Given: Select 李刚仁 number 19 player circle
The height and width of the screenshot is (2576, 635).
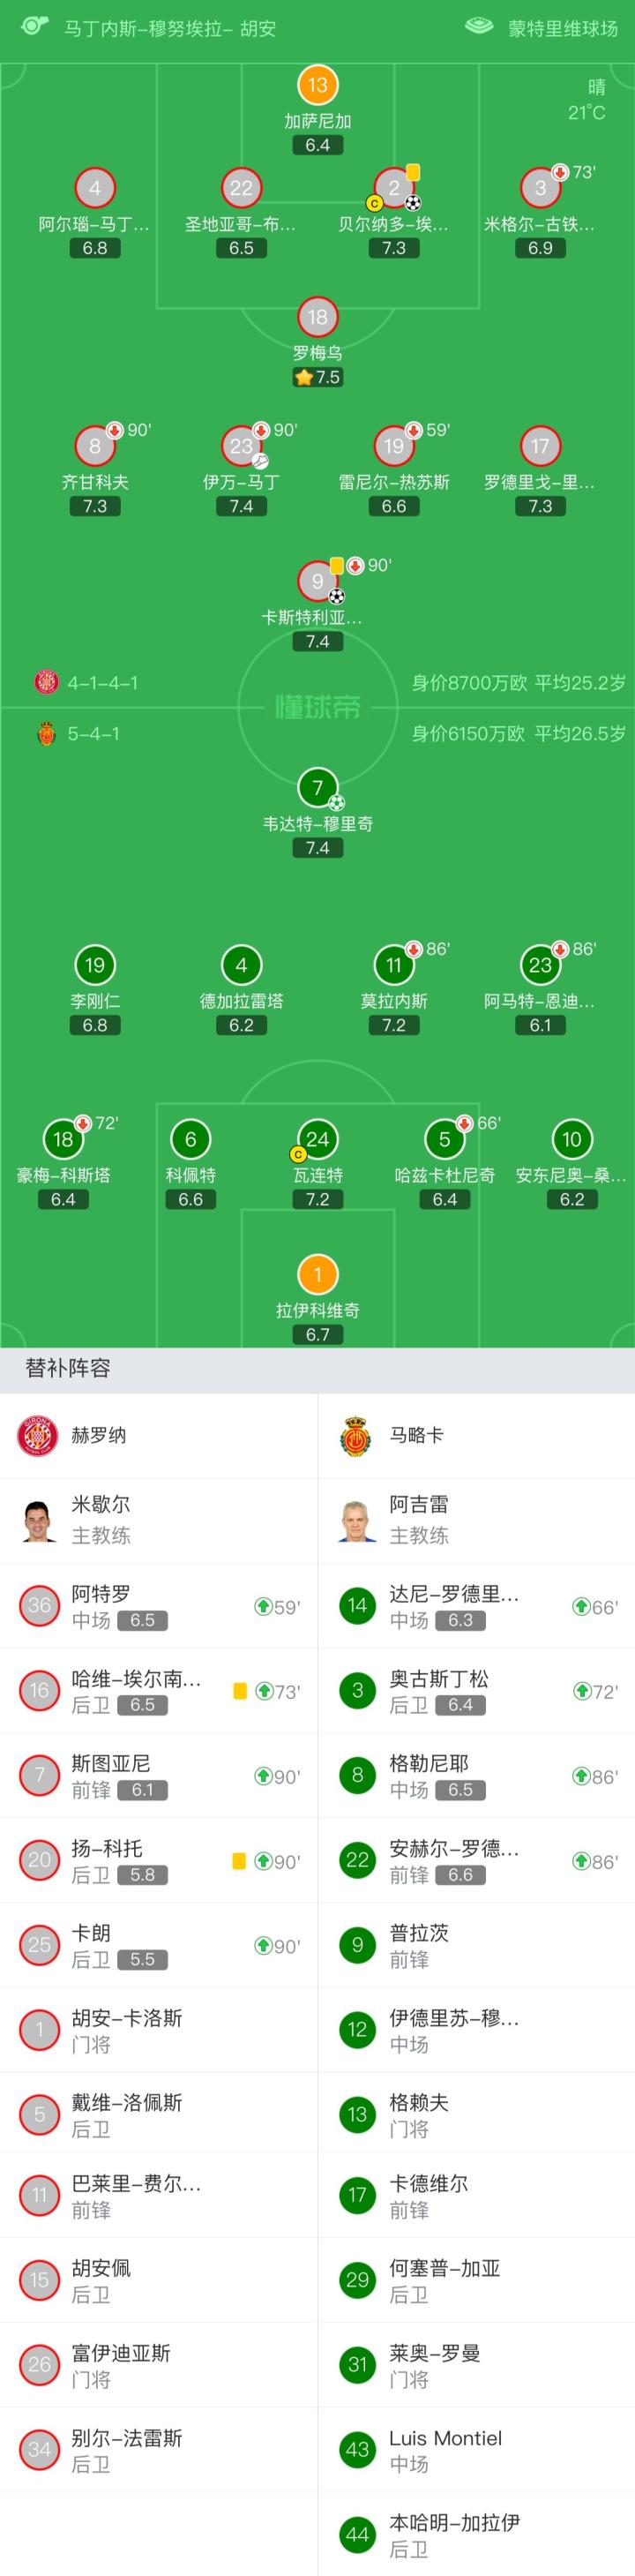Looking at the screenshot, I should pyautogui.click(x=95, y=965).
